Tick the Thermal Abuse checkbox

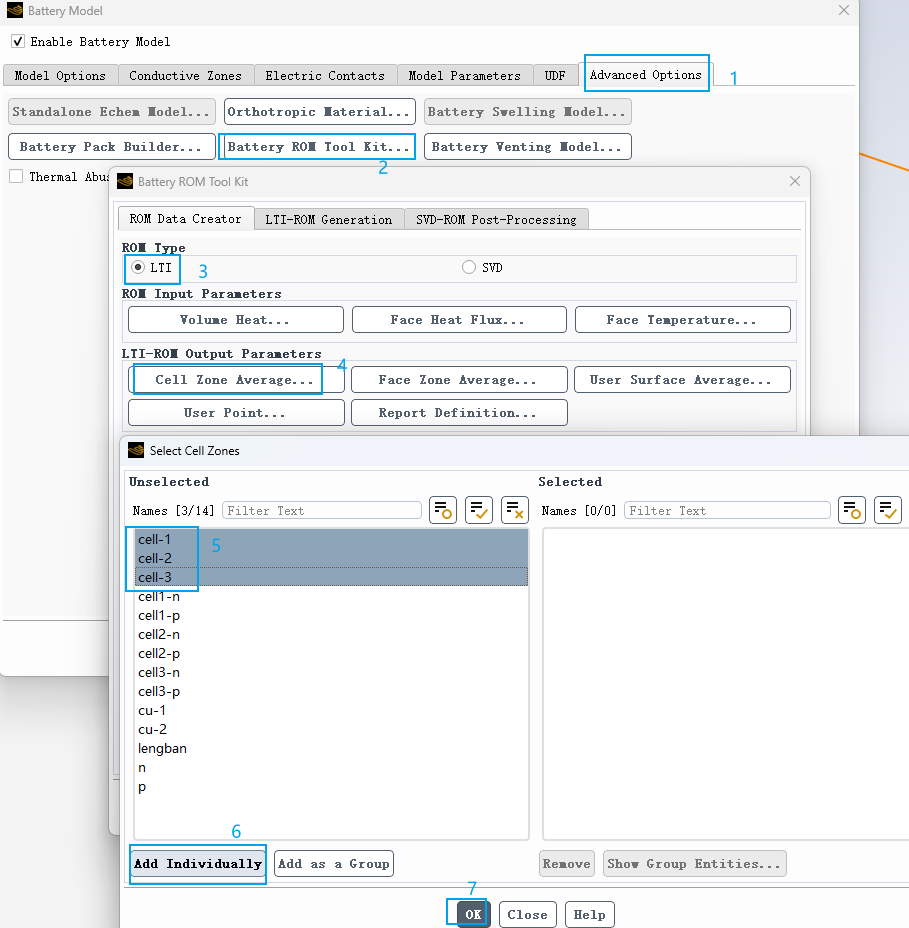[16, 177]
